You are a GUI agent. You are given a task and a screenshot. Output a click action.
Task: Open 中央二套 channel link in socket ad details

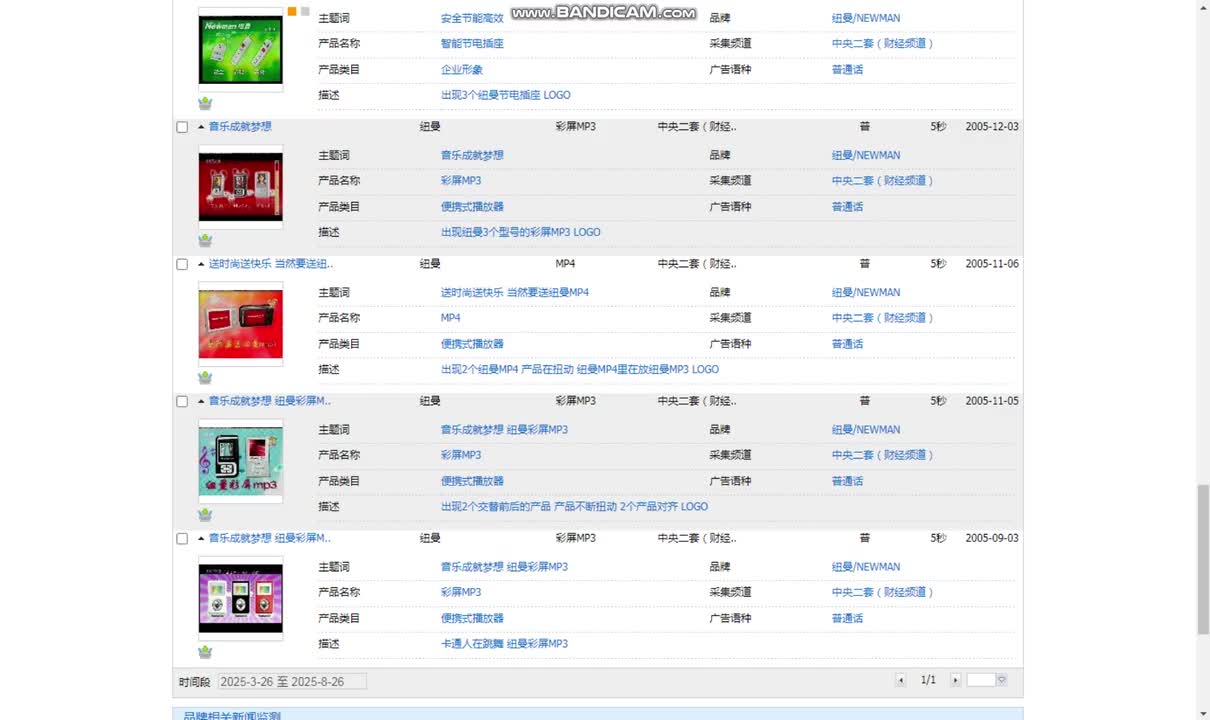(882, 44)
